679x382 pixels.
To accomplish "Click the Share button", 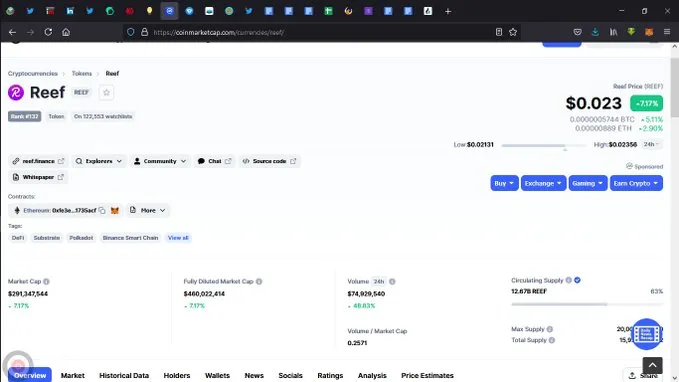I will click(643, 375).
